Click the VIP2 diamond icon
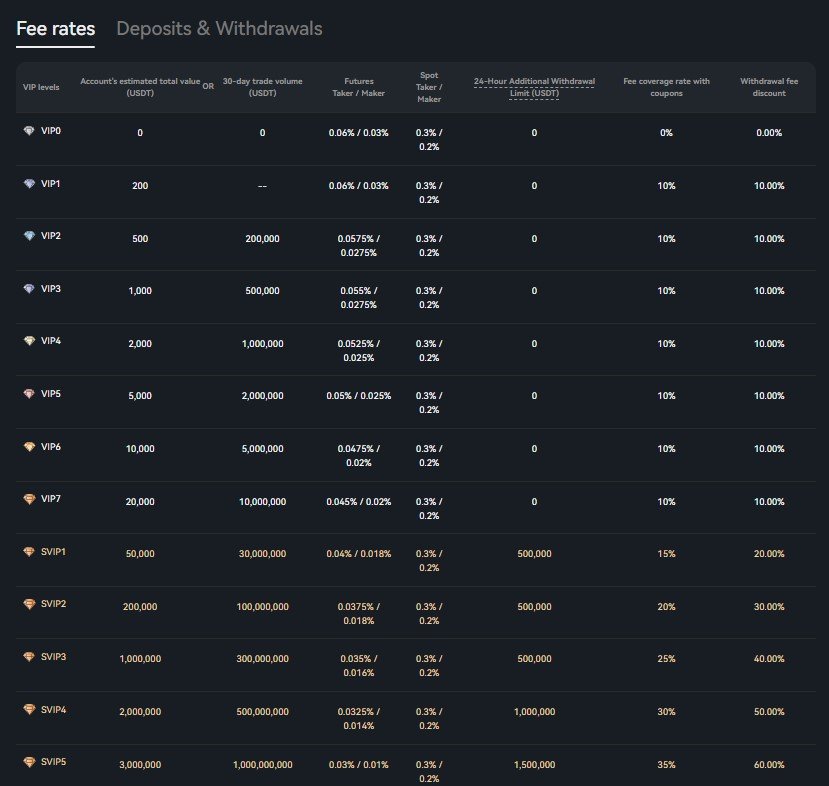 [x=28, y=236]
